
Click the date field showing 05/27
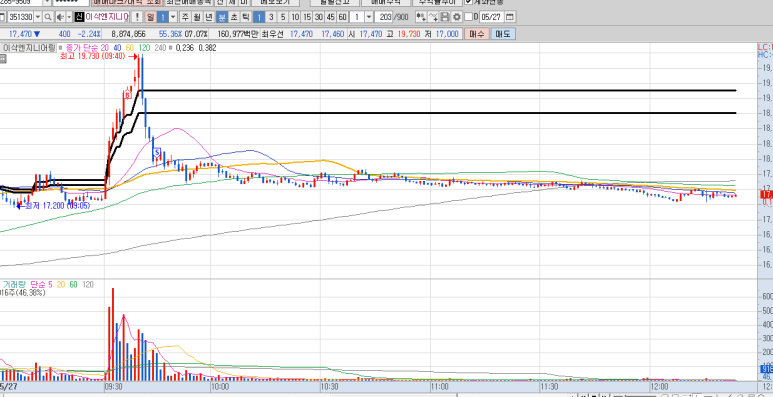click(491, 17)
